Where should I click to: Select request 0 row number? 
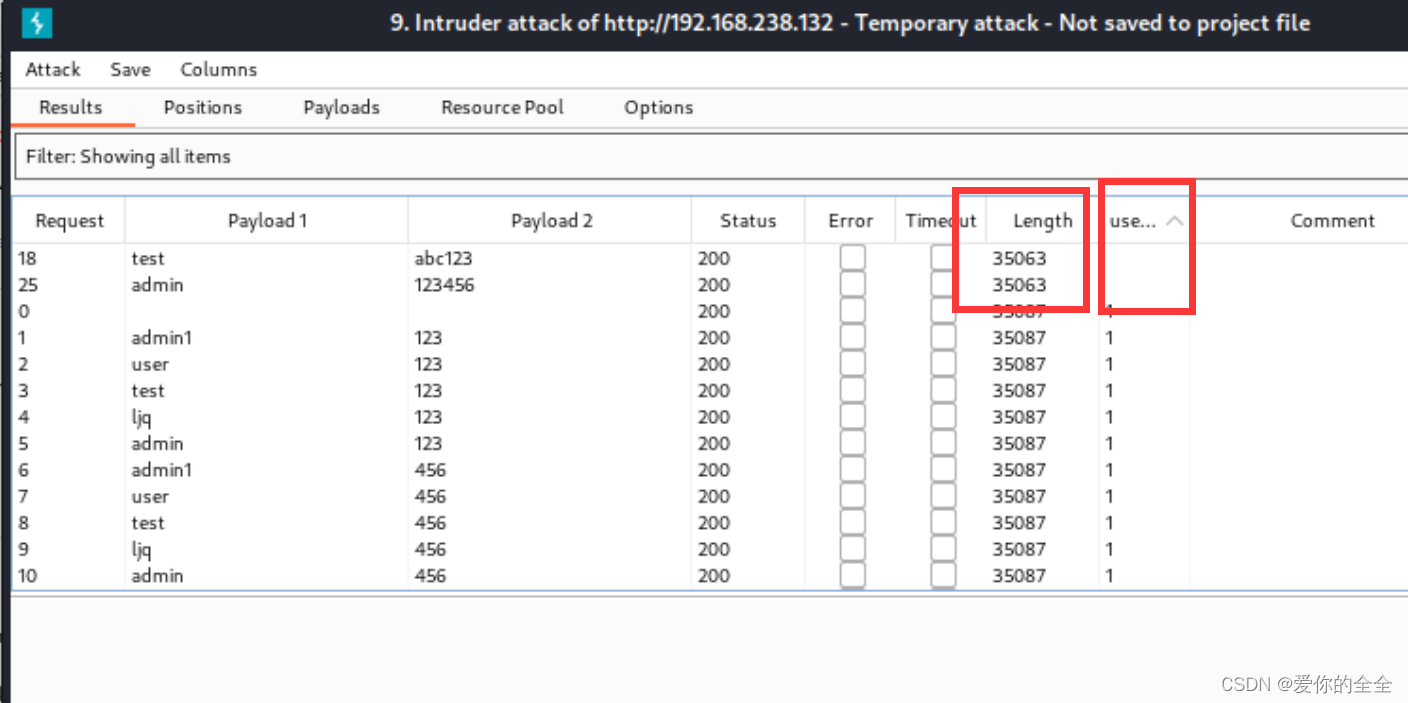click(x=23, y=311)
